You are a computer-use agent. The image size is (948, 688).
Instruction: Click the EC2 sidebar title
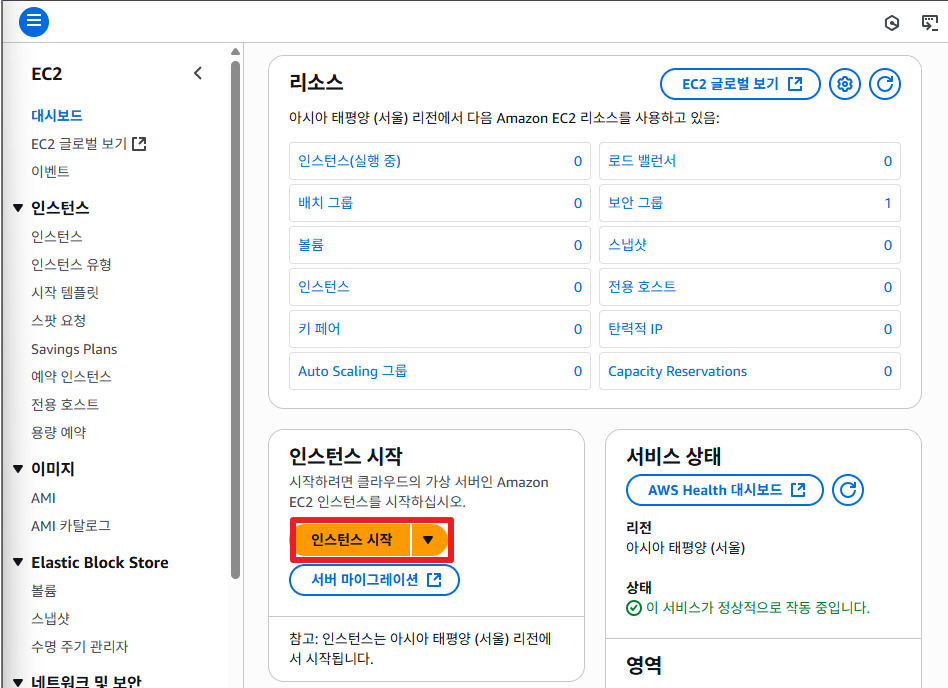pos(47,74)
